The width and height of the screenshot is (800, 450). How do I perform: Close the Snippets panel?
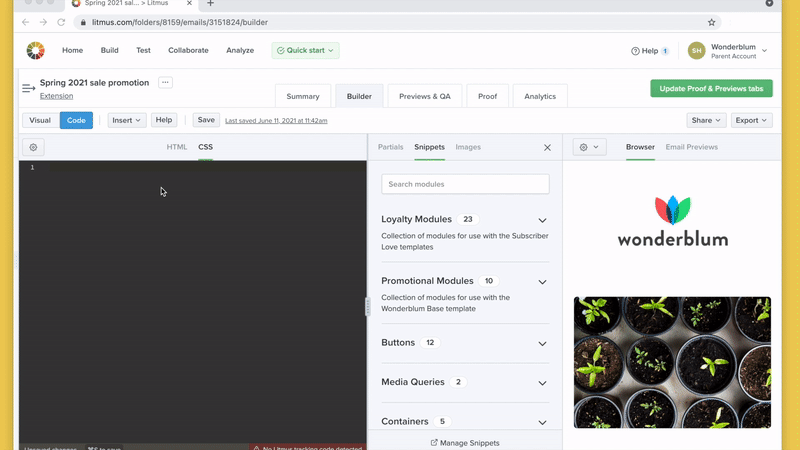tap(547, 147)
